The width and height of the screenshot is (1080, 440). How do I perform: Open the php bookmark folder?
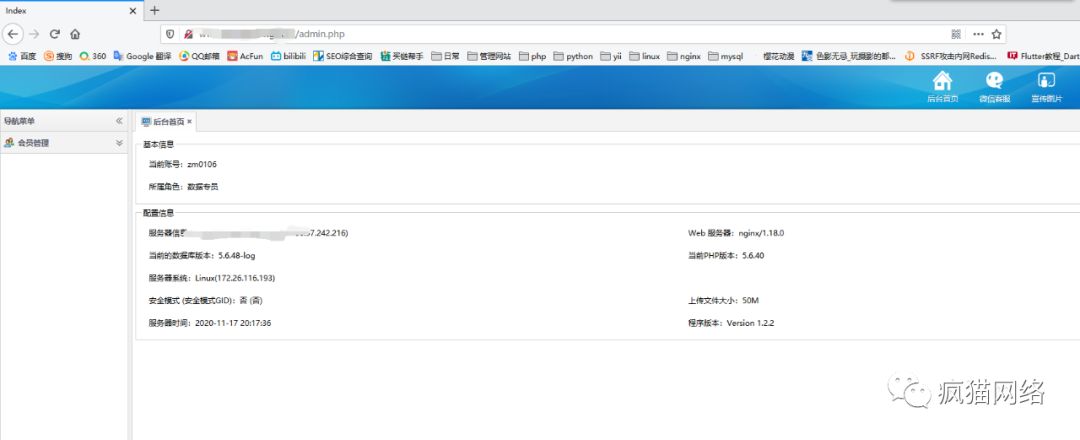tap(532, 56)
